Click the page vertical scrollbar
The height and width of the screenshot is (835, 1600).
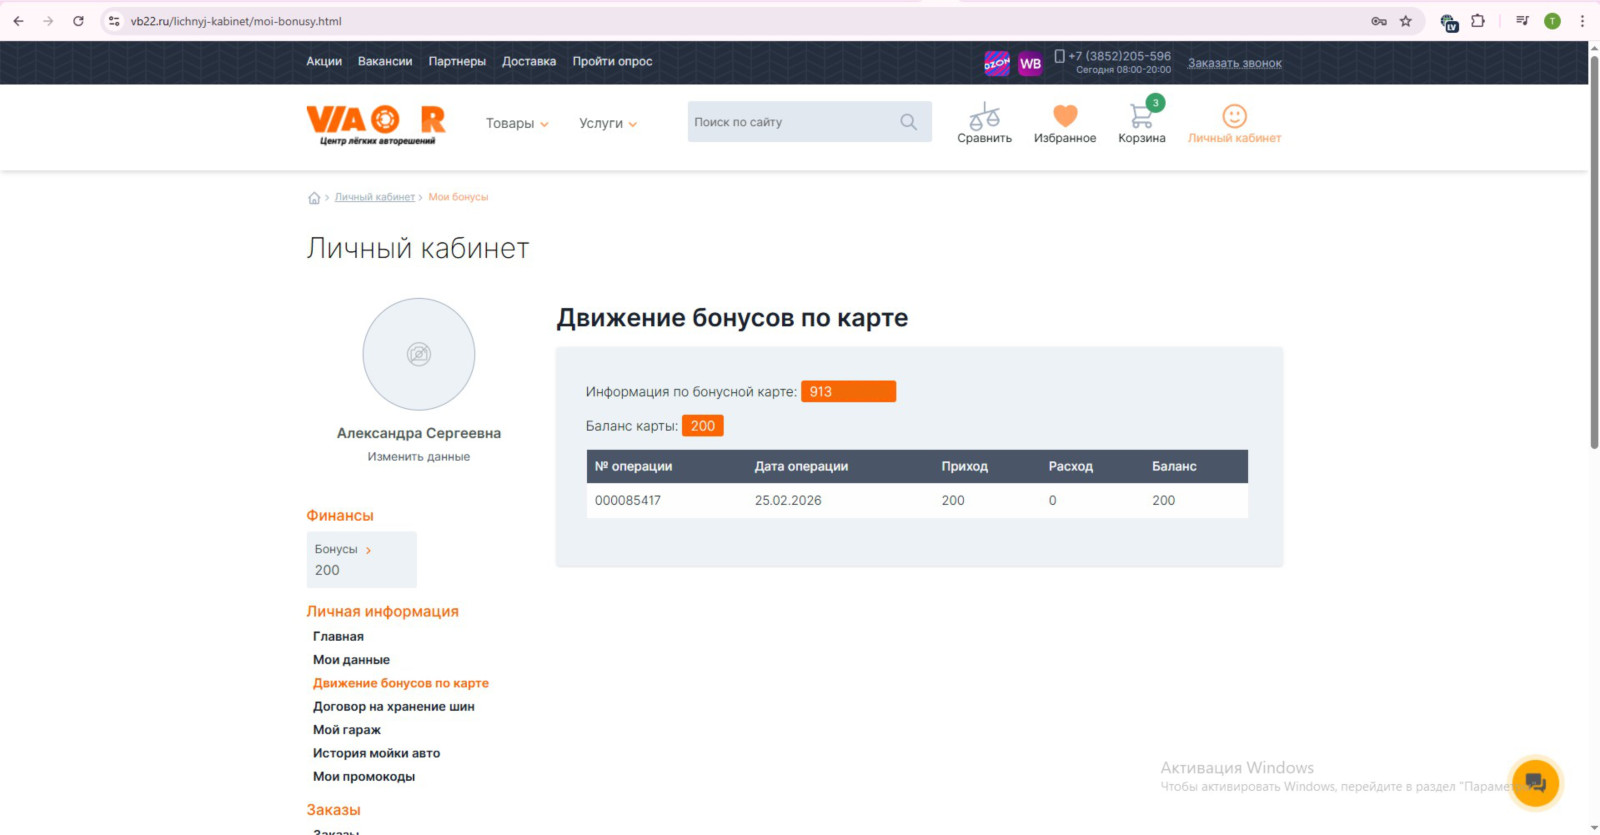[1594, 250]
